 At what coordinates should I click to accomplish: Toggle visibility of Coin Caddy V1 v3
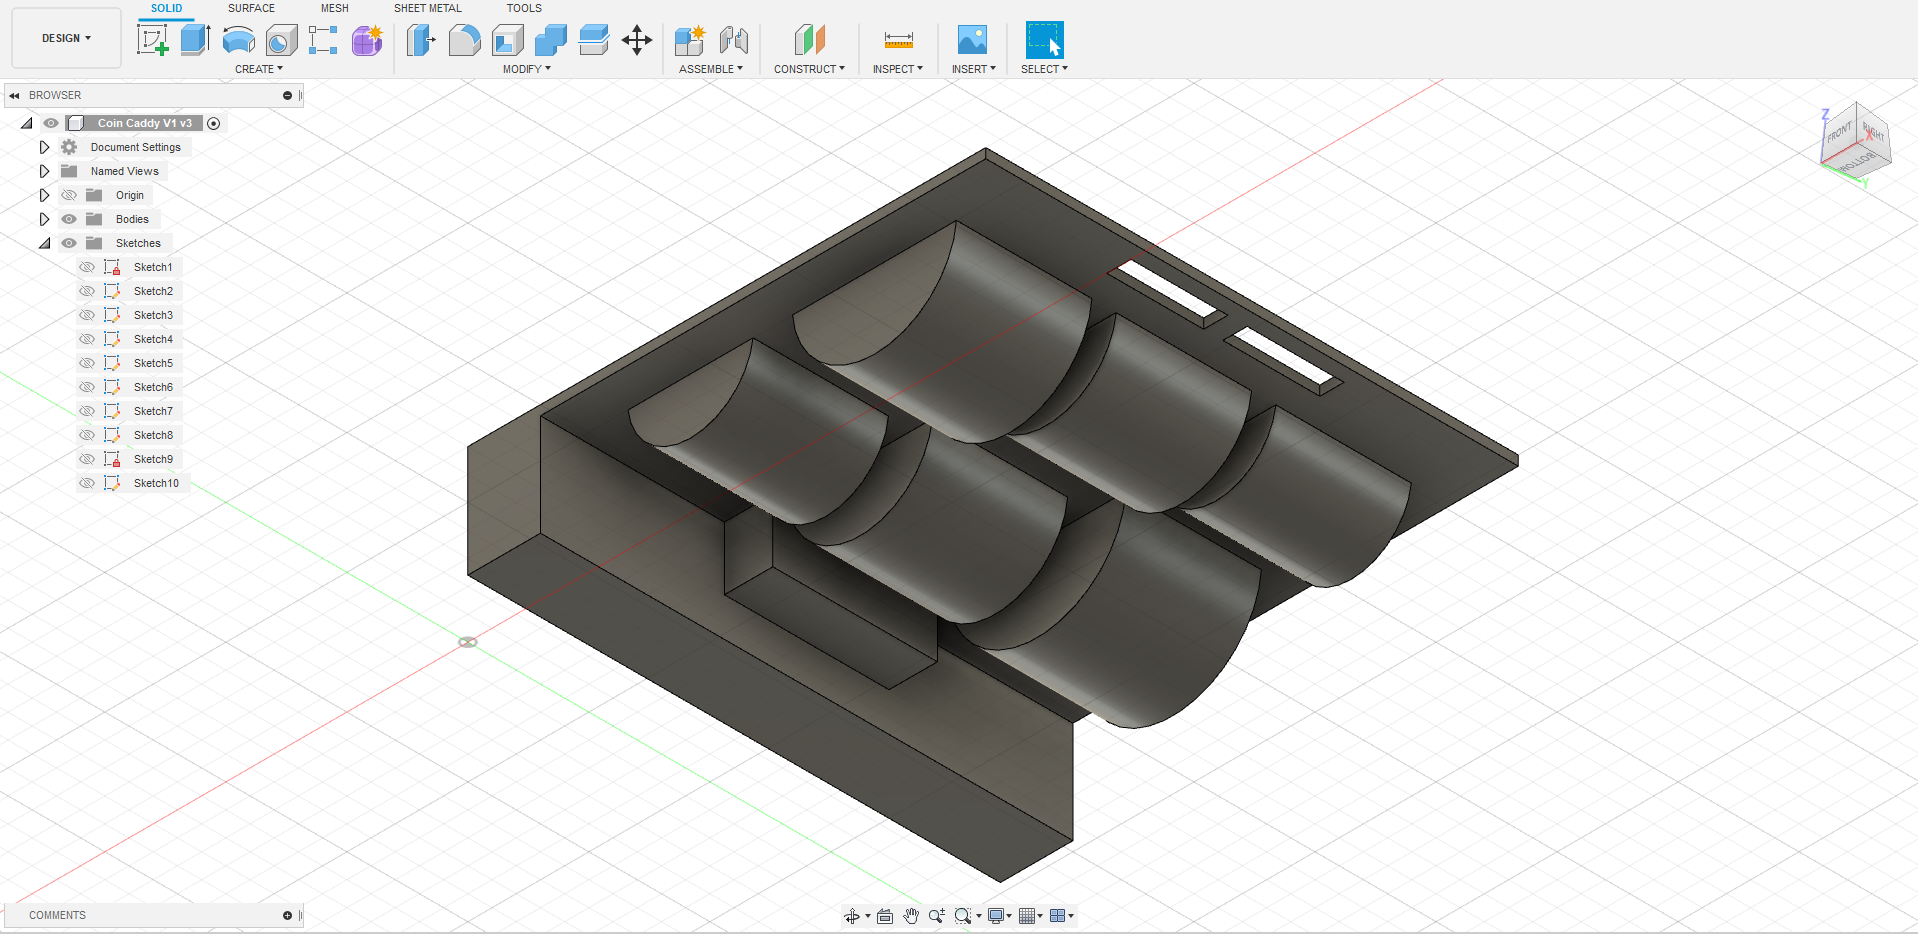point(51,123)
